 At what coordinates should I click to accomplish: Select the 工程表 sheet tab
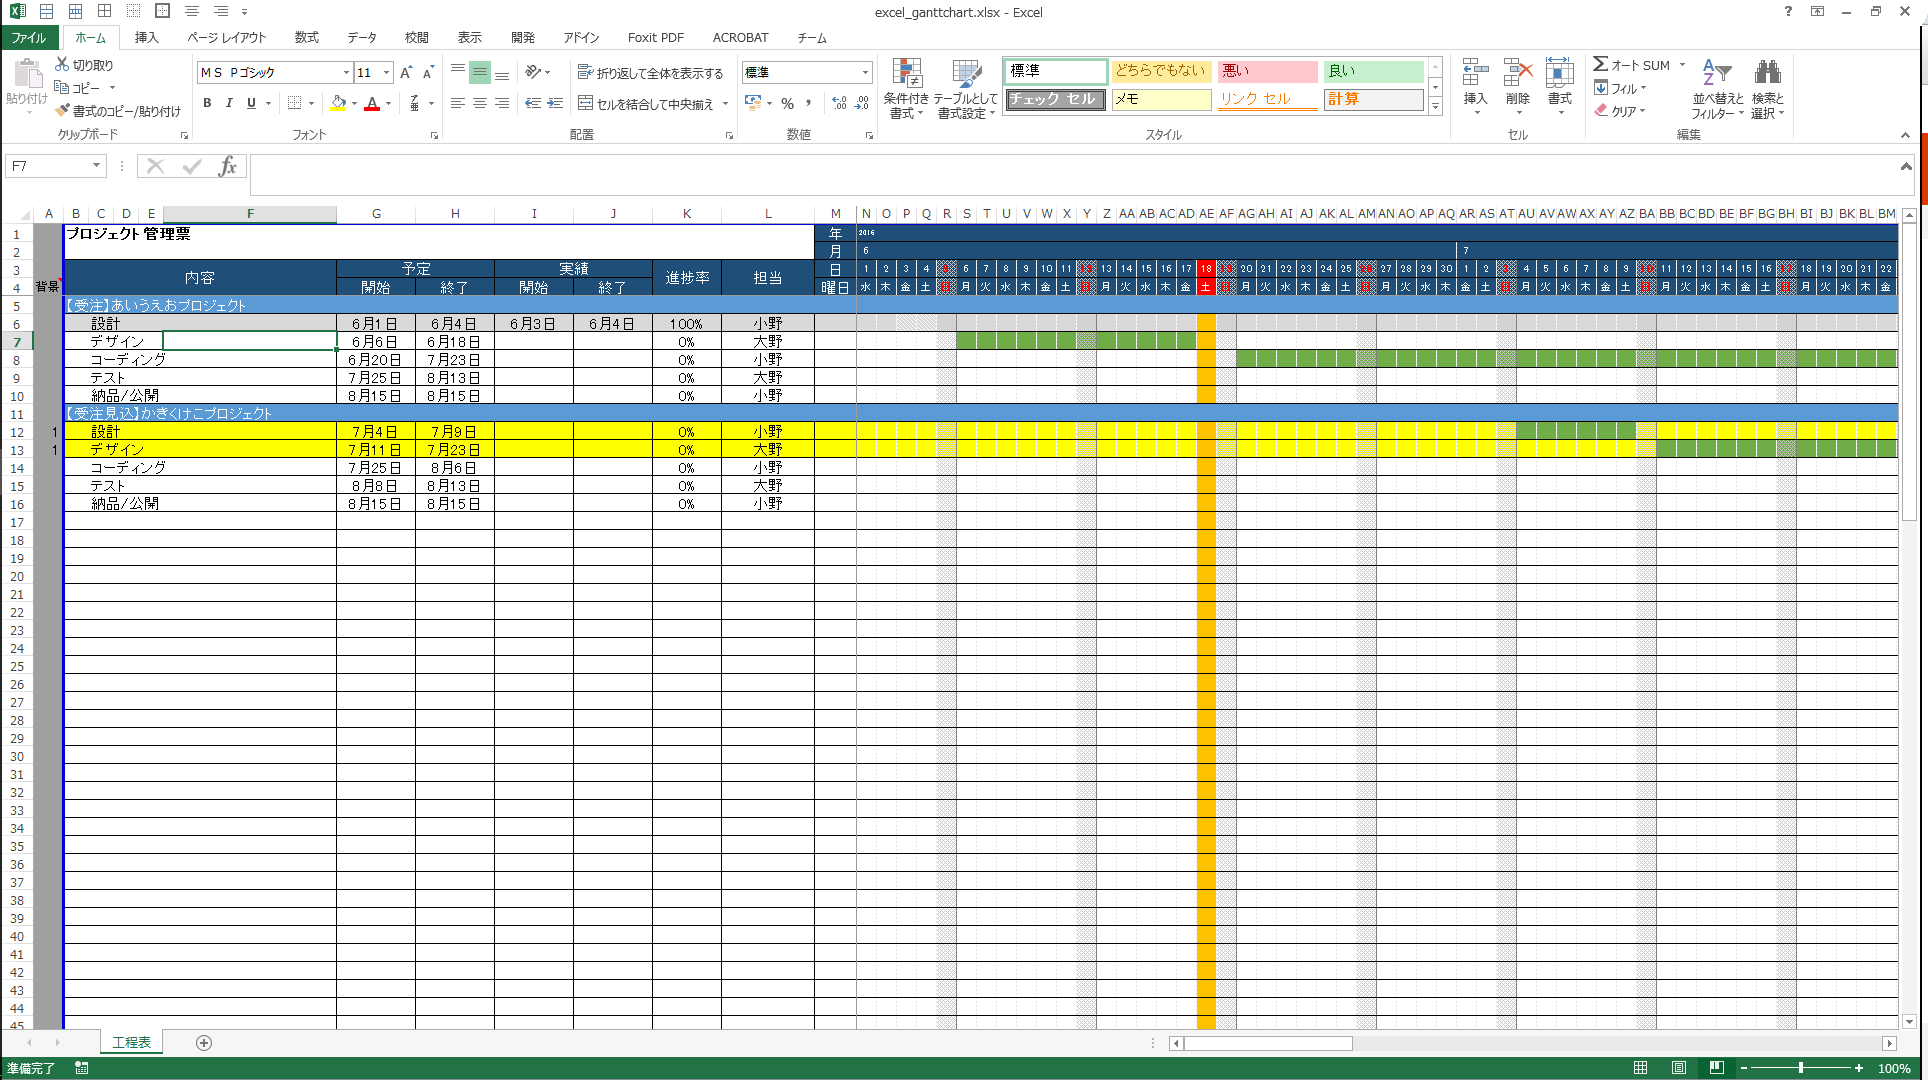[x=131, y=1043]
